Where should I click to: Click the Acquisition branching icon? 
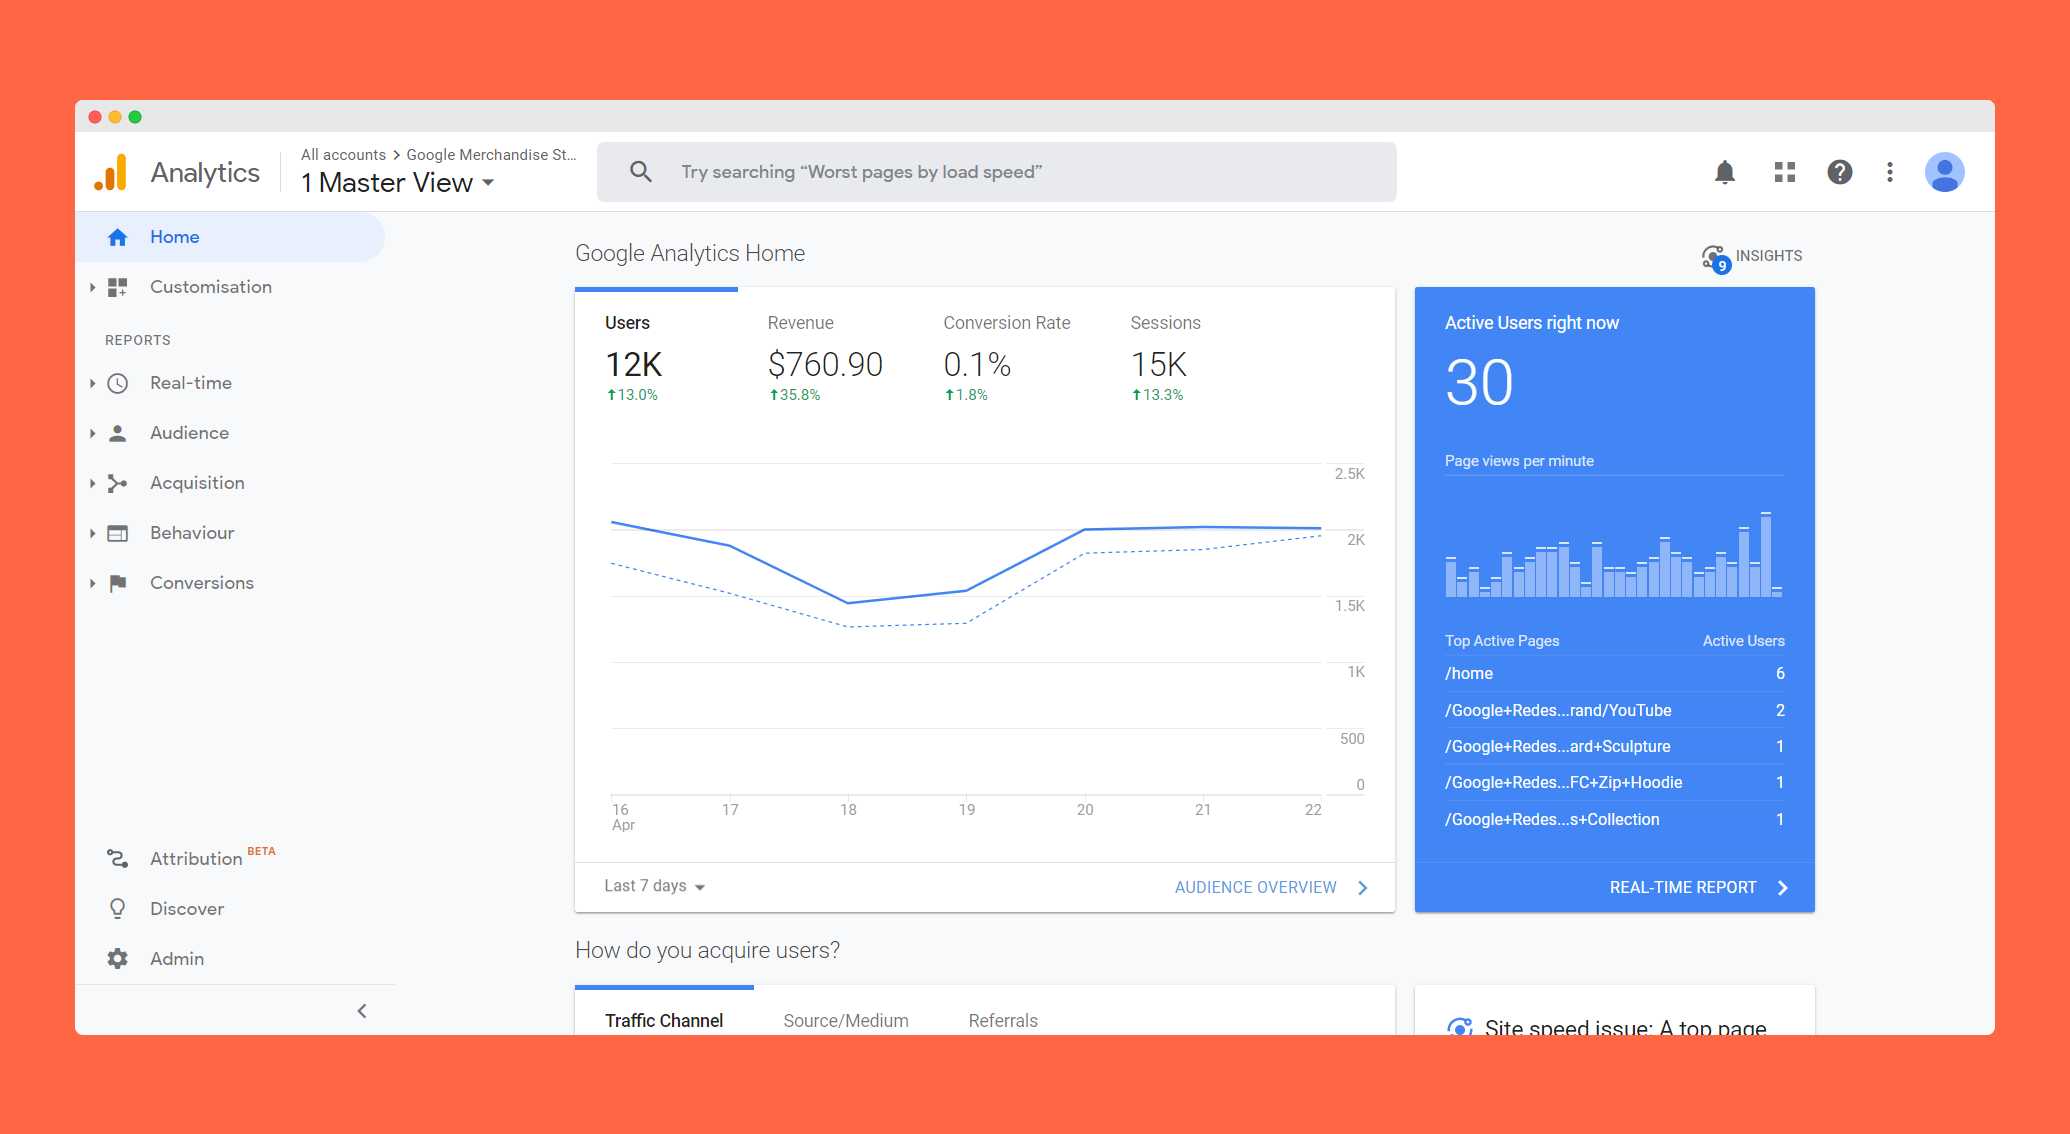tap(117, 483)
